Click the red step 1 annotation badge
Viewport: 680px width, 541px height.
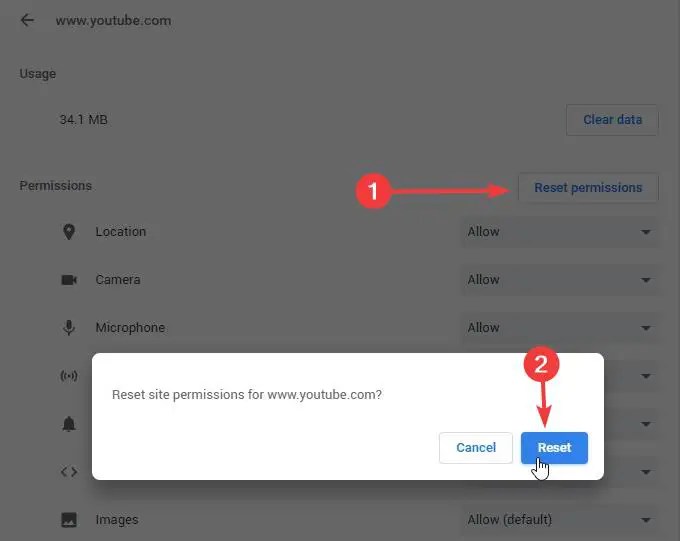coord(373,190)
